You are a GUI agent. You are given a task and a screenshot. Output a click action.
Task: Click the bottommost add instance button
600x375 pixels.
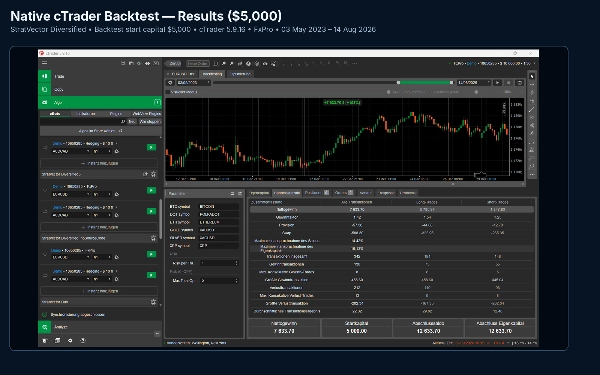tap(99, 291)
